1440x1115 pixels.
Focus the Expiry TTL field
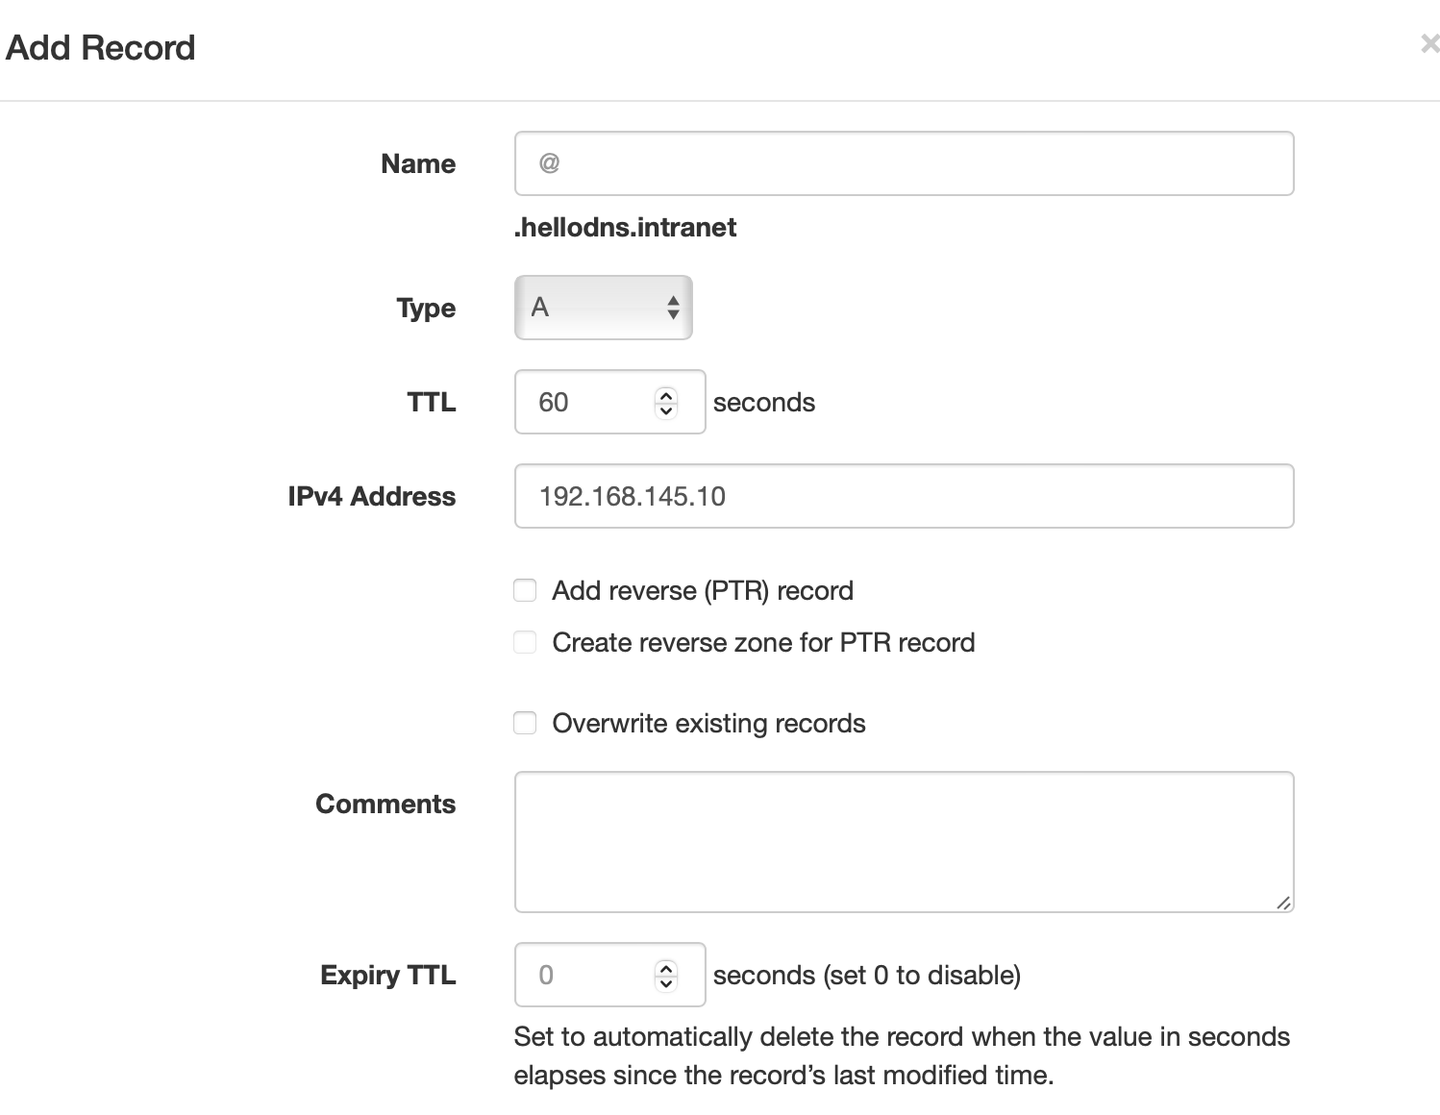(609, 975)
